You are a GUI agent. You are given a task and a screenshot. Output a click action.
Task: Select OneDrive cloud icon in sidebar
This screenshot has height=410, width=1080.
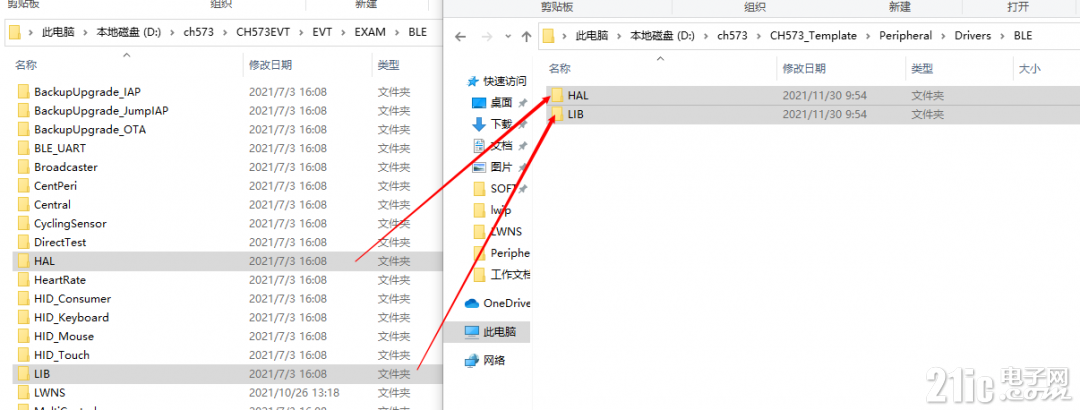pyautogui.click(x=472, y=303)
